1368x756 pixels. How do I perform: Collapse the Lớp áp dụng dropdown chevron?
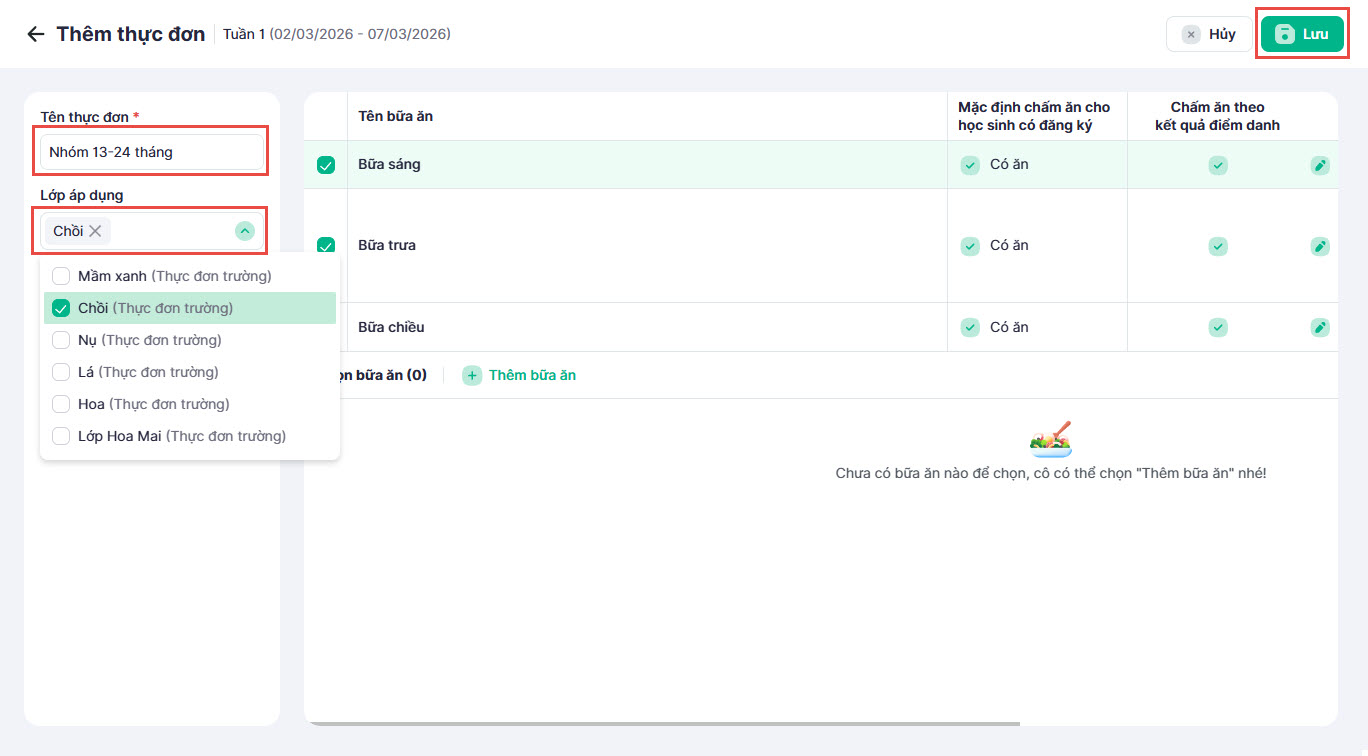[245, 231]
